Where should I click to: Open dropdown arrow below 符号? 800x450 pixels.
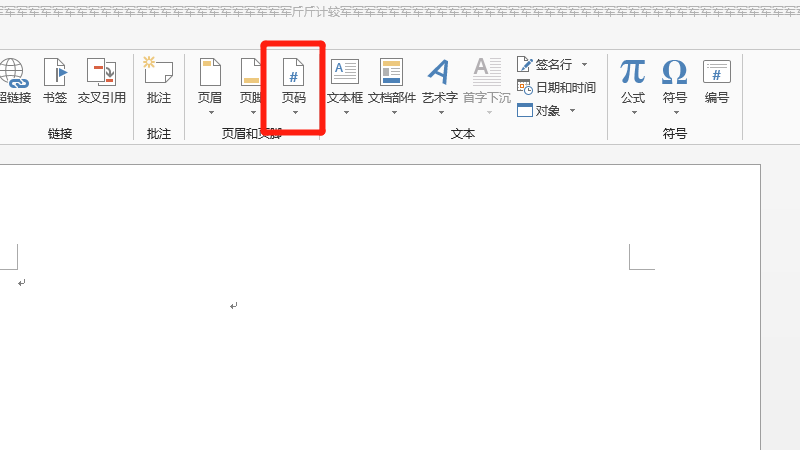(675, 112)
